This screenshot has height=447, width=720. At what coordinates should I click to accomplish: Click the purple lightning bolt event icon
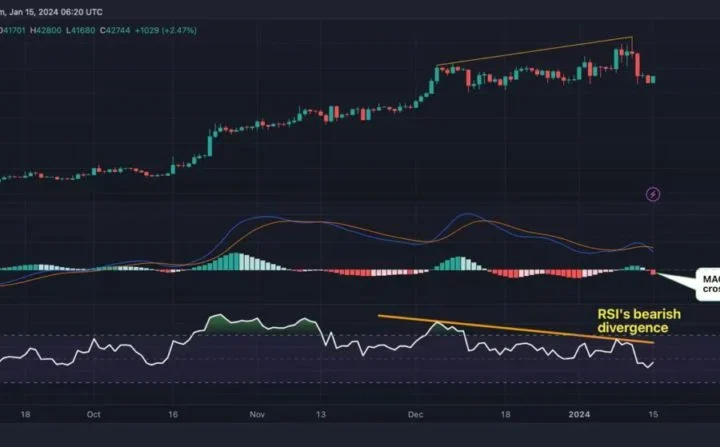[x=653, y=194]
